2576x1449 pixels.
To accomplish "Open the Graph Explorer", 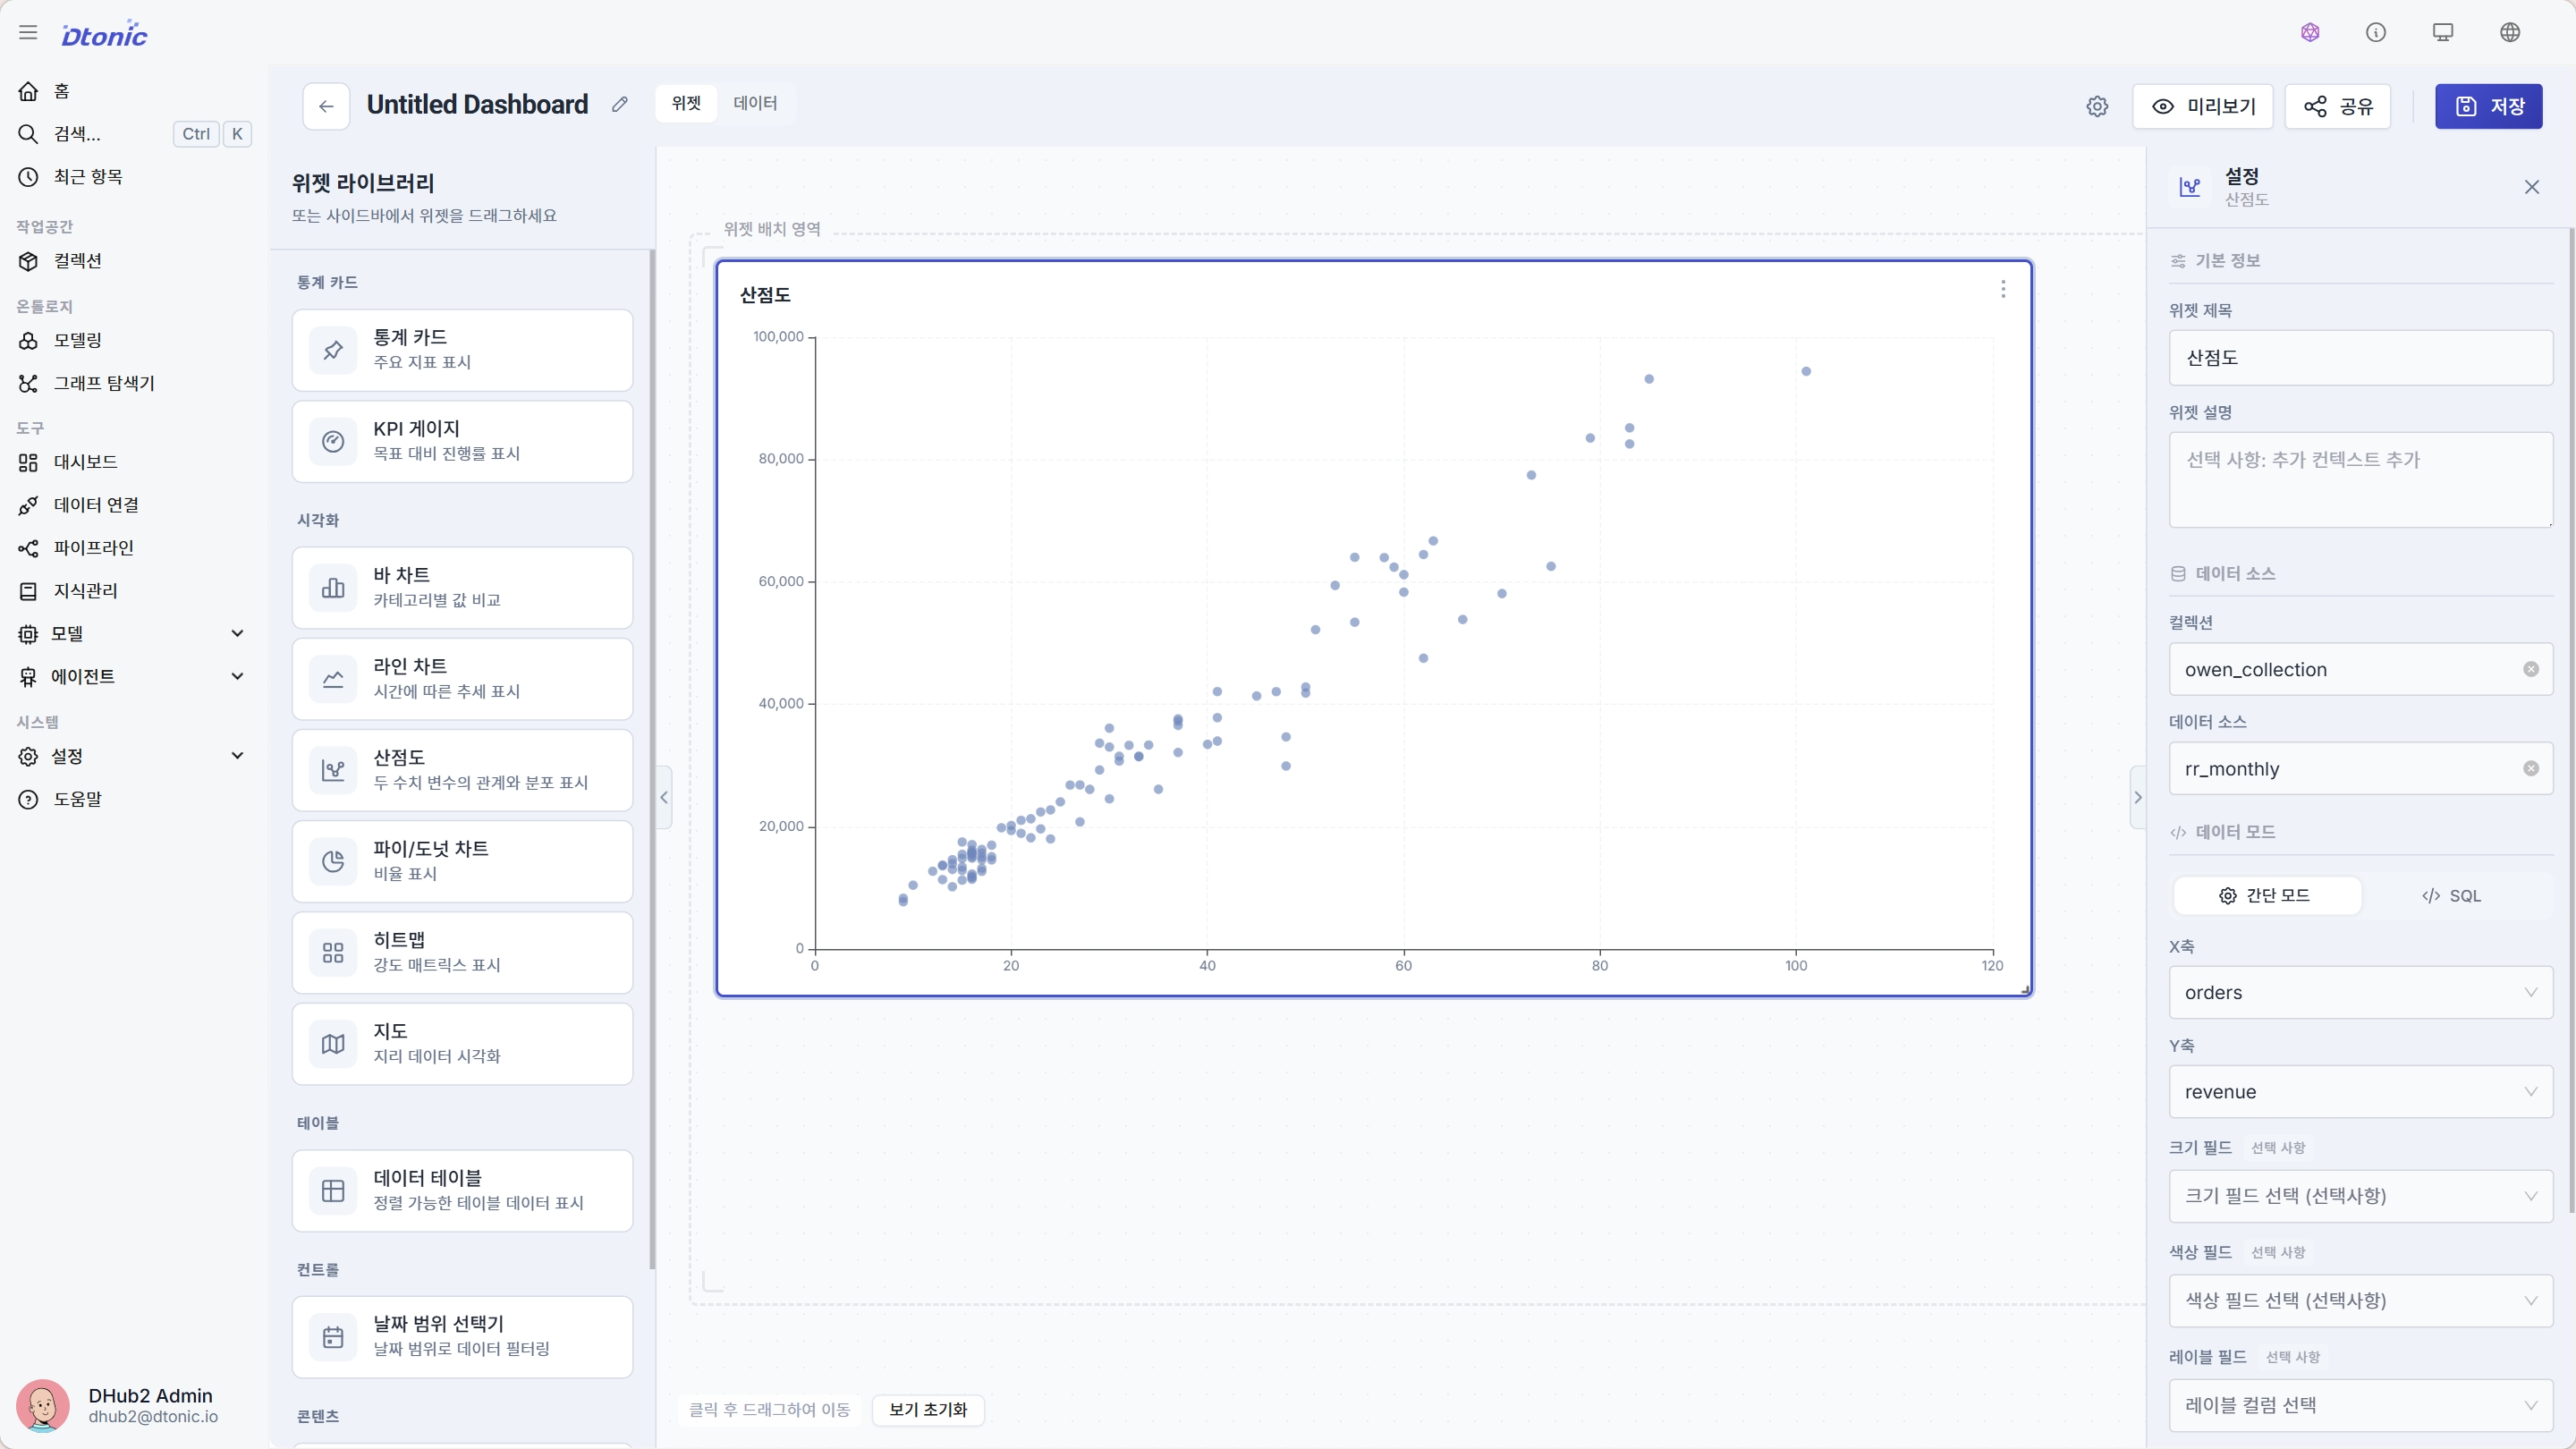I will coord(134,383).
